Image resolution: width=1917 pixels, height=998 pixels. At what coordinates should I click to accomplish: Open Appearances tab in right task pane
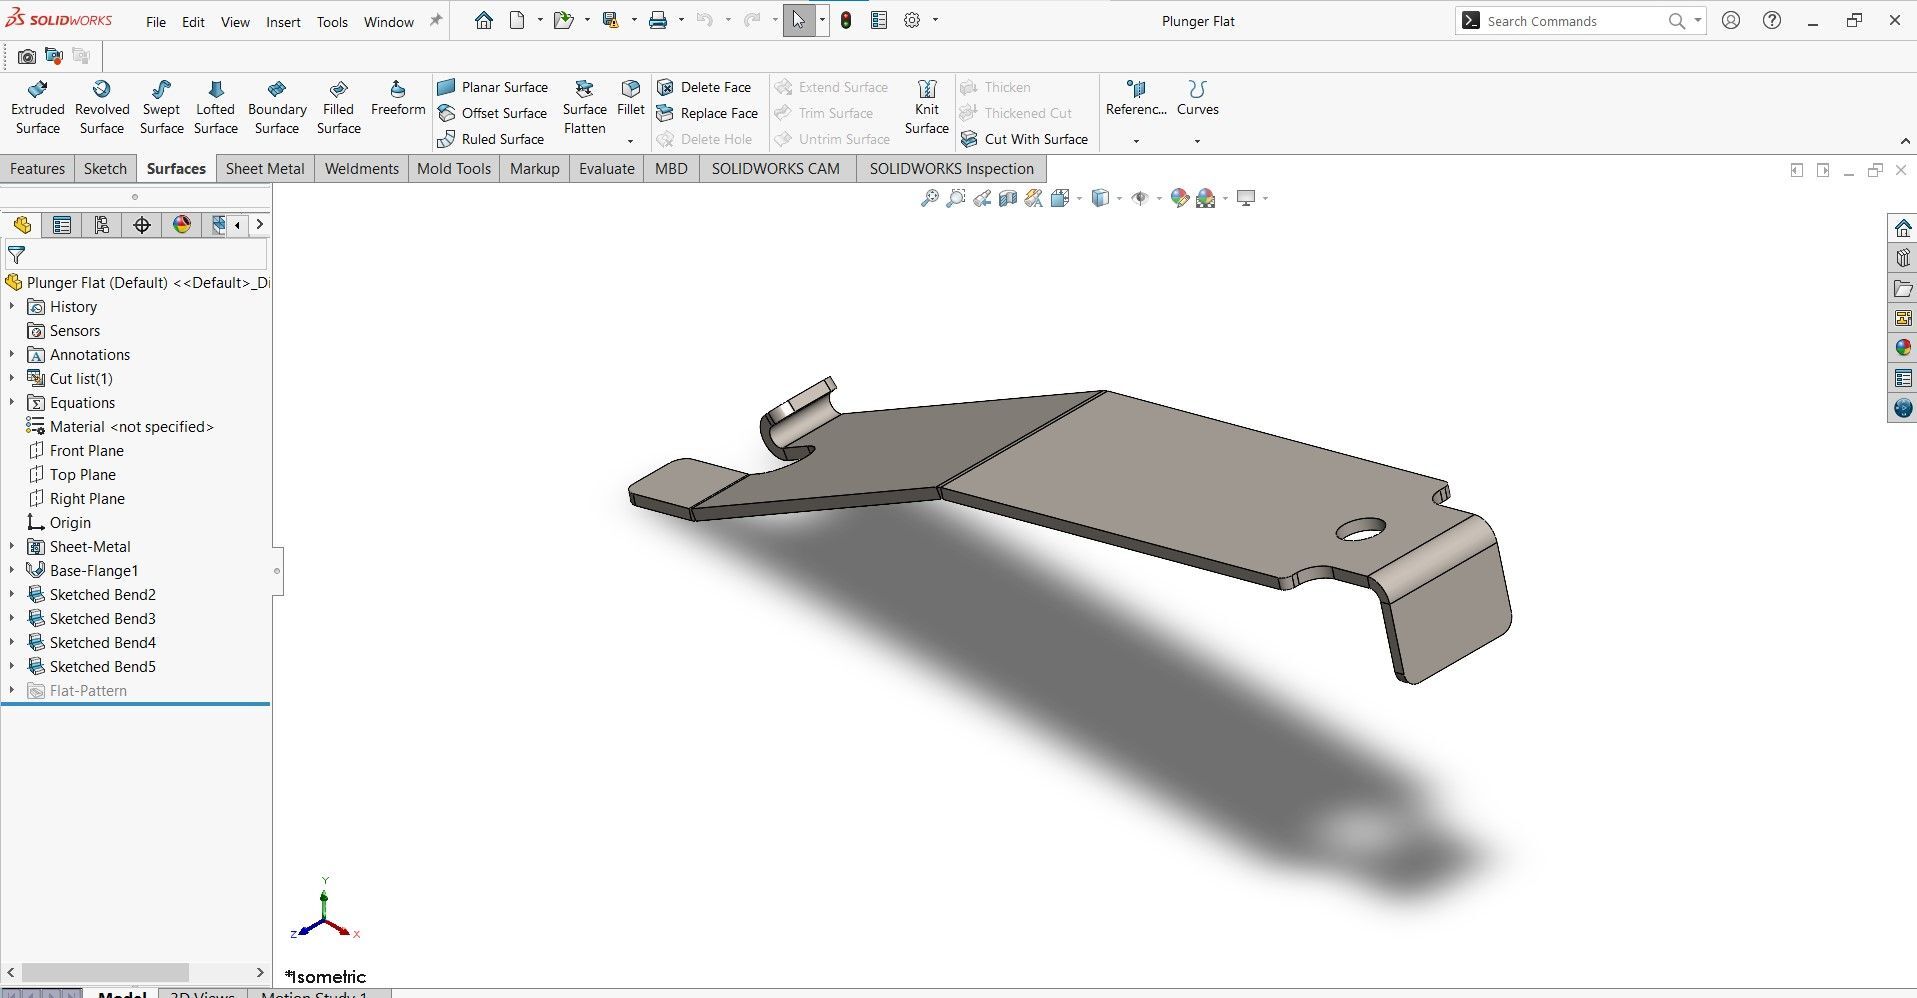[x=1903, y=348]
